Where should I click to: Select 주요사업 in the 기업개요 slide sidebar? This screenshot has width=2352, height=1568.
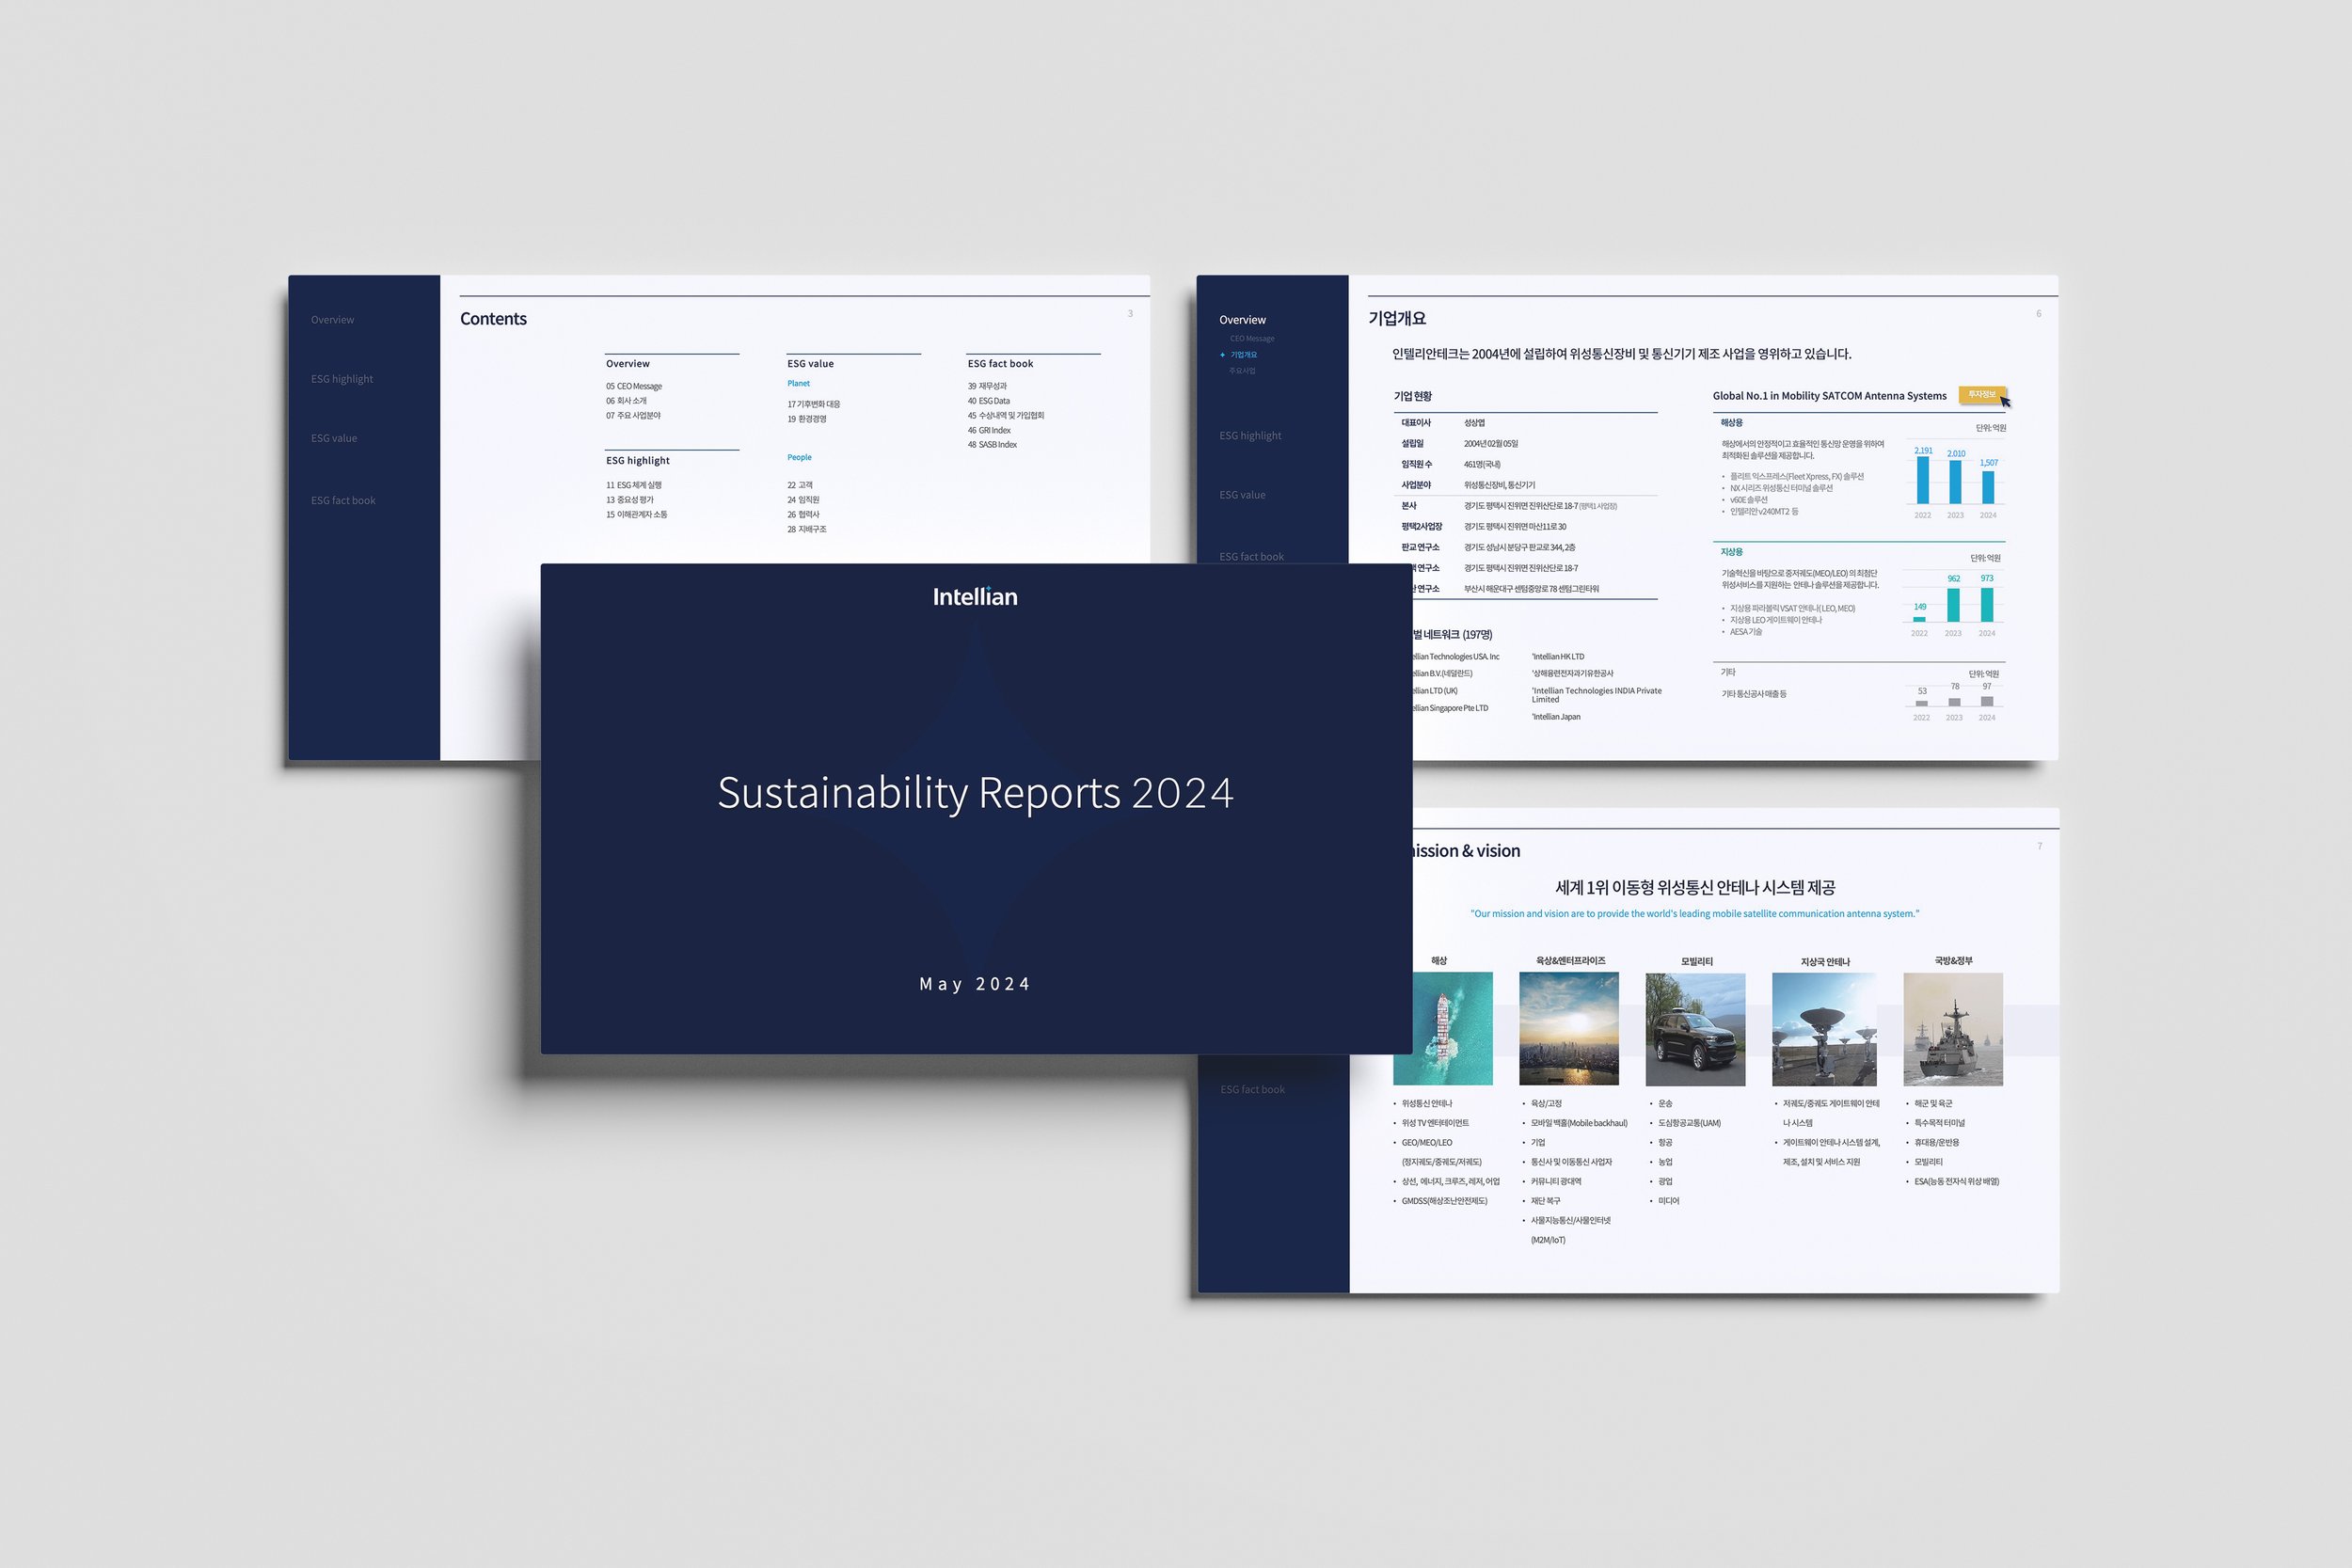click(x=1242, y=371)
